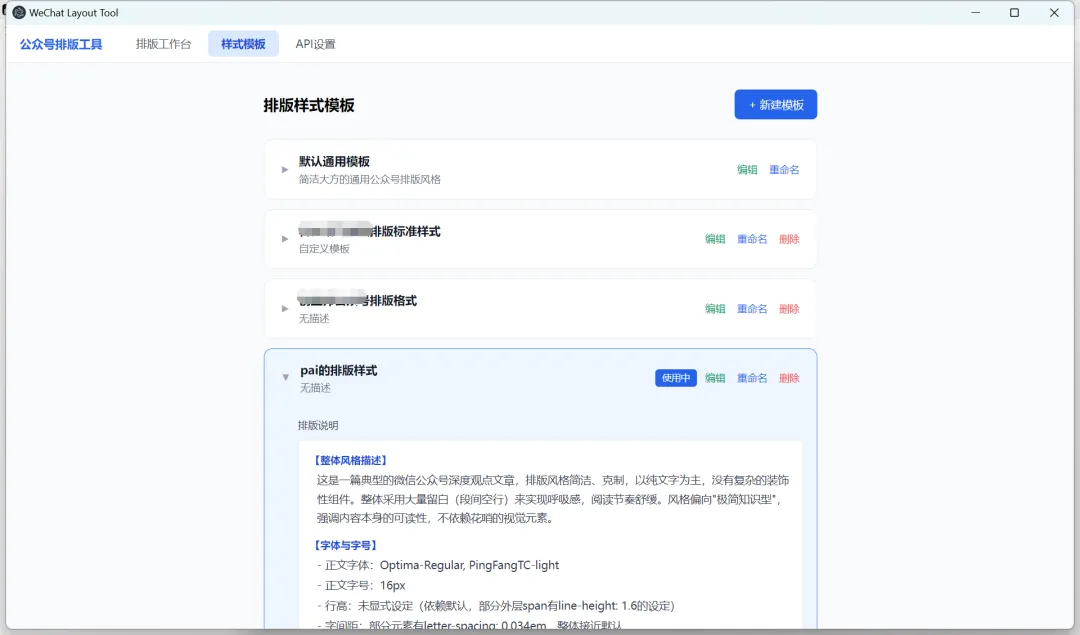This screenshot has width=1080, height=635.
Task: Click the 【整体风格描述】 heading
Action: [351, 460]
